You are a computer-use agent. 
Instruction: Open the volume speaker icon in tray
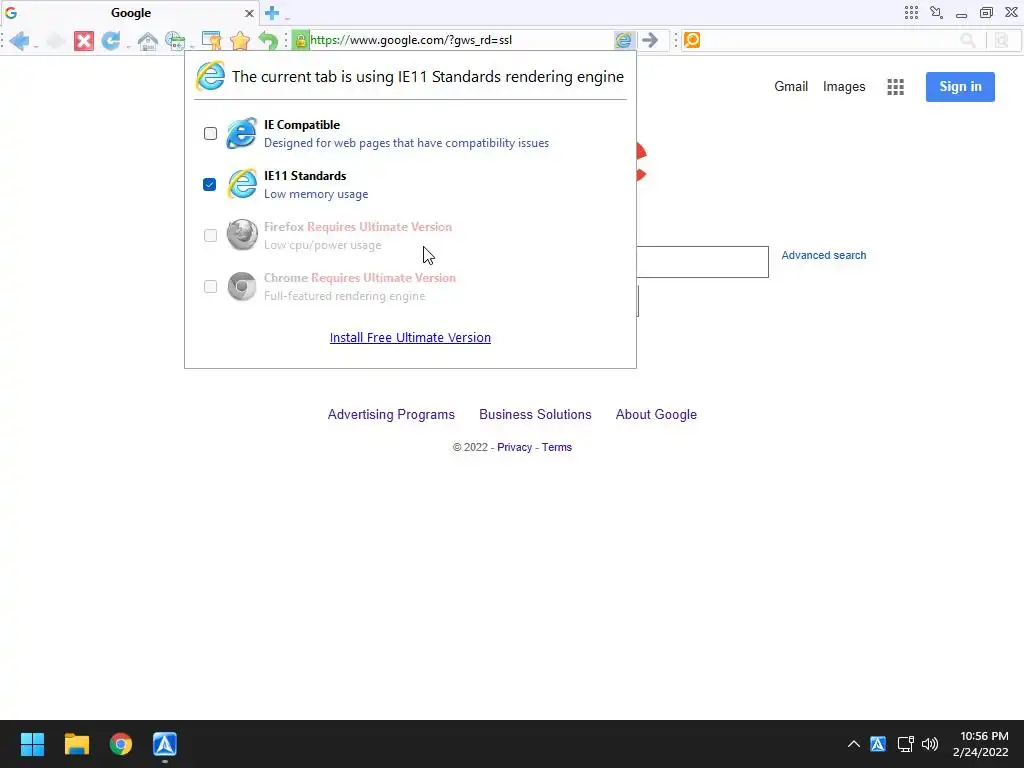pos(930,744)
